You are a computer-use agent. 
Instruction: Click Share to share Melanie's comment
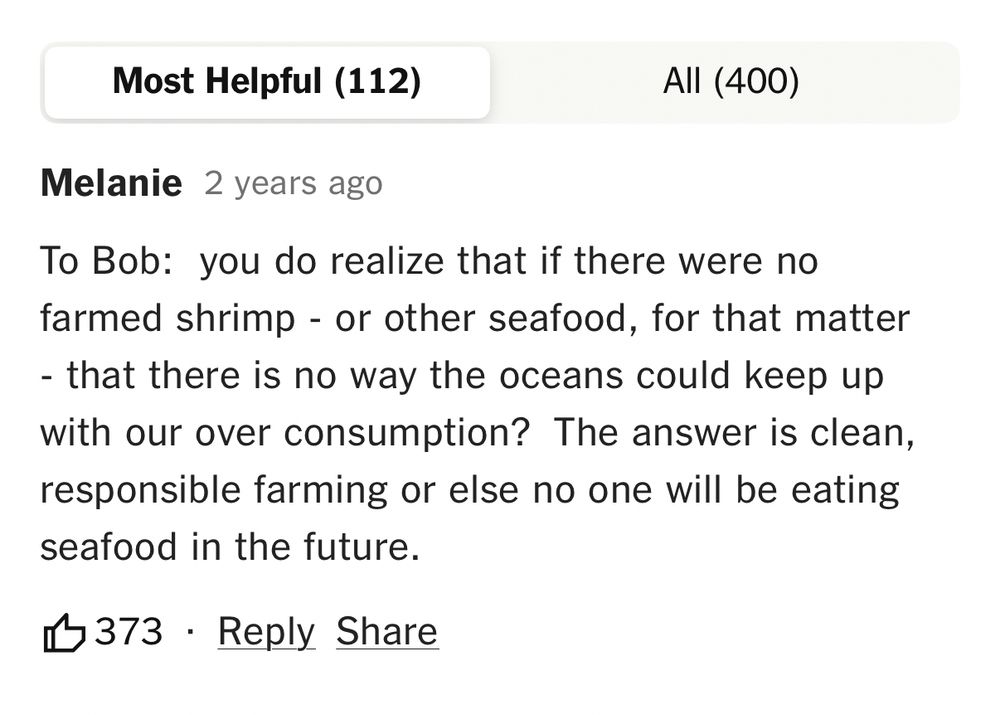click(x=387, y=631)
